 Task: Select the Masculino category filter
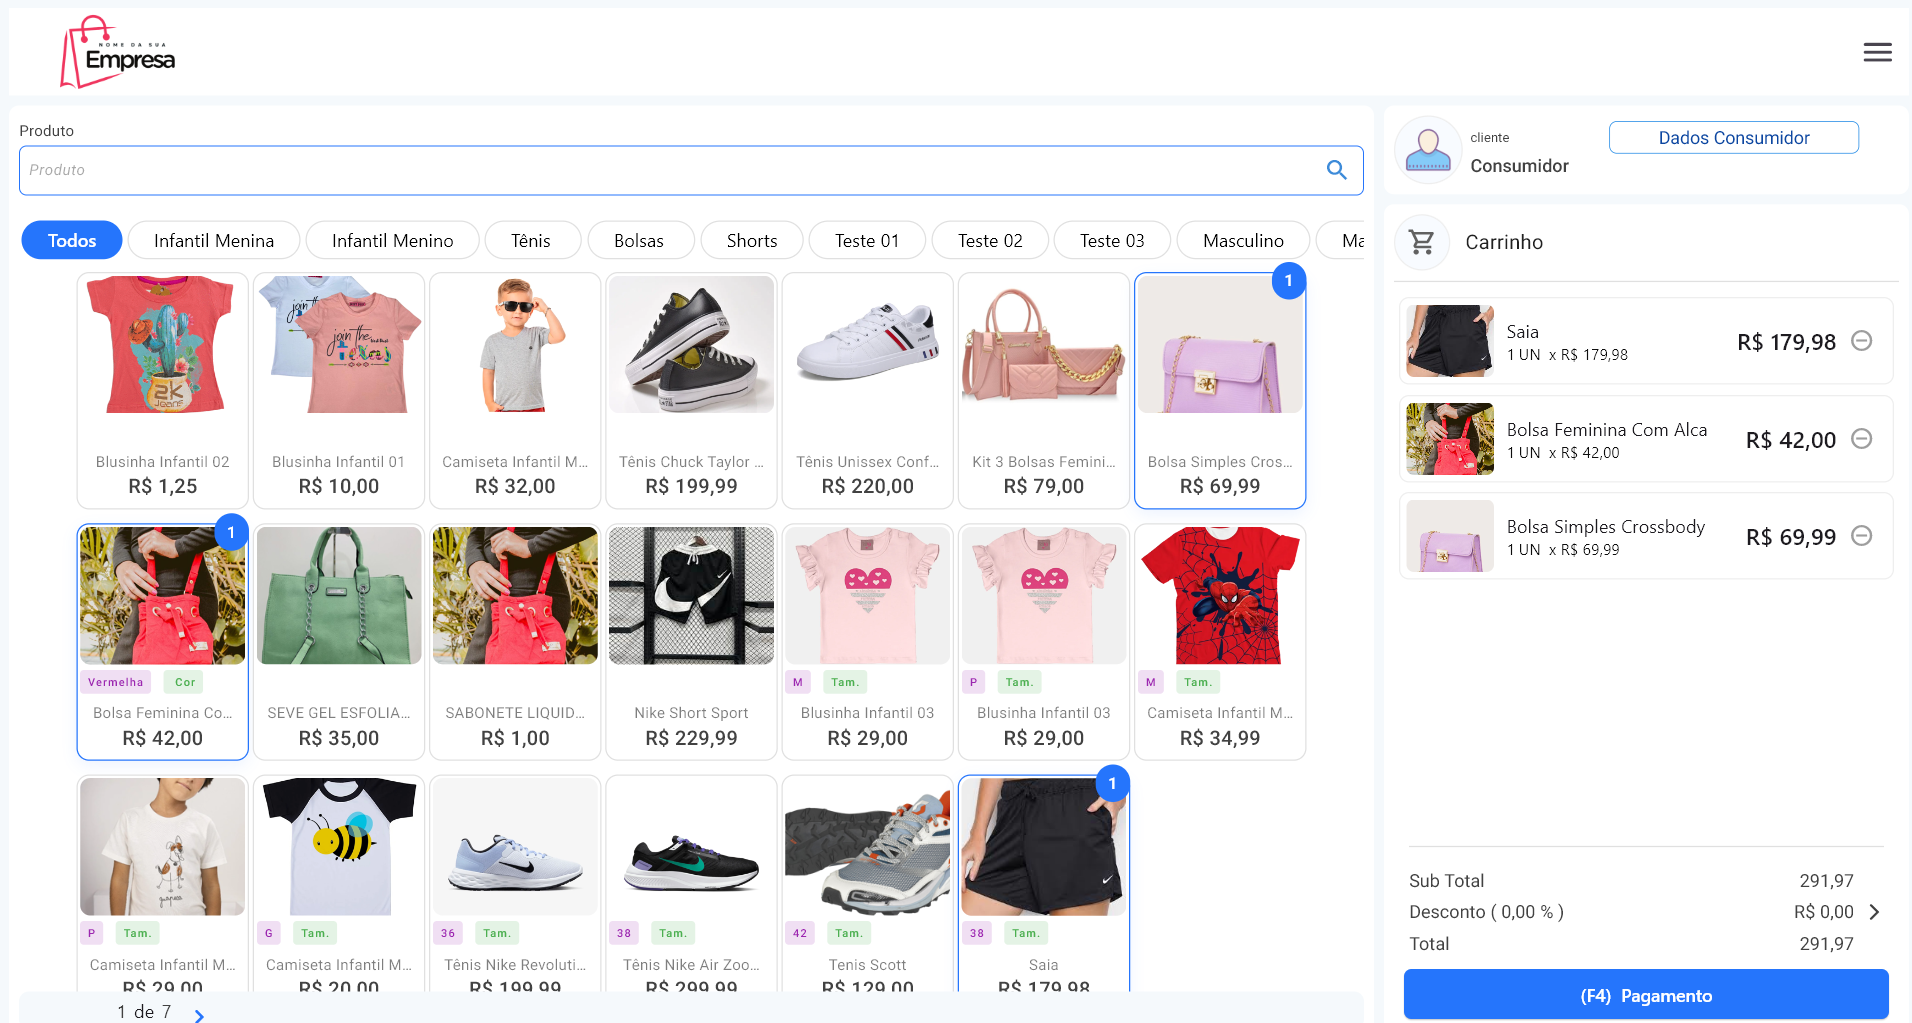(x=1243, y=241)
